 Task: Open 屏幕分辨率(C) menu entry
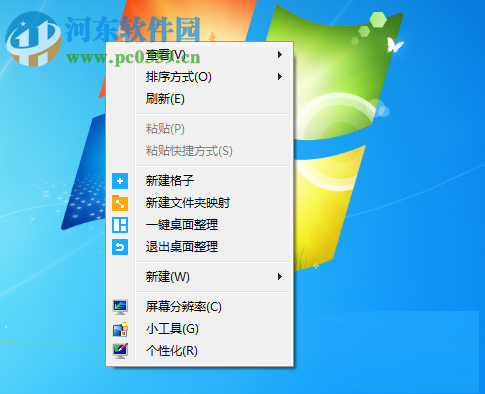200,307
